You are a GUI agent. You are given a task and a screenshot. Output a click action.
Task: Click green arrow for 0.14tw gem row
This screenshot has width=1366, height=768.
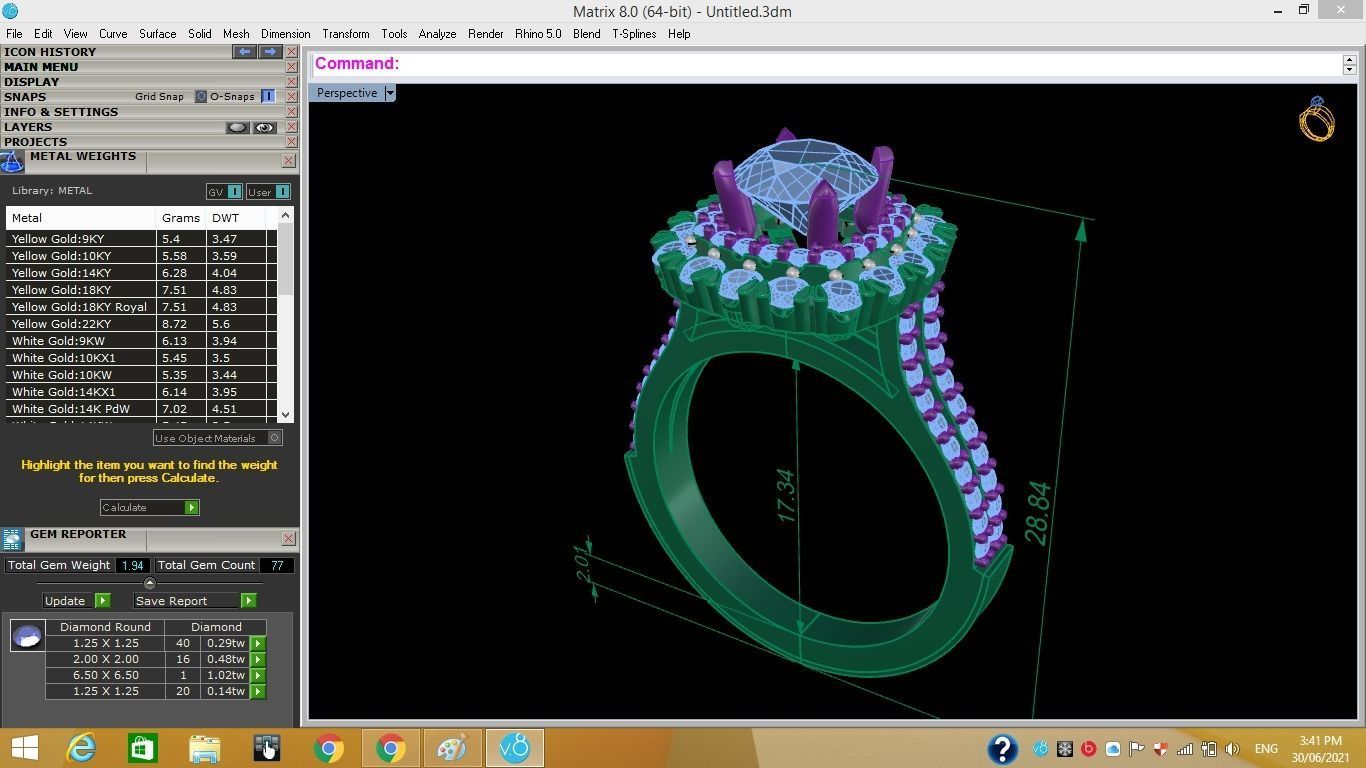(258, 691)
